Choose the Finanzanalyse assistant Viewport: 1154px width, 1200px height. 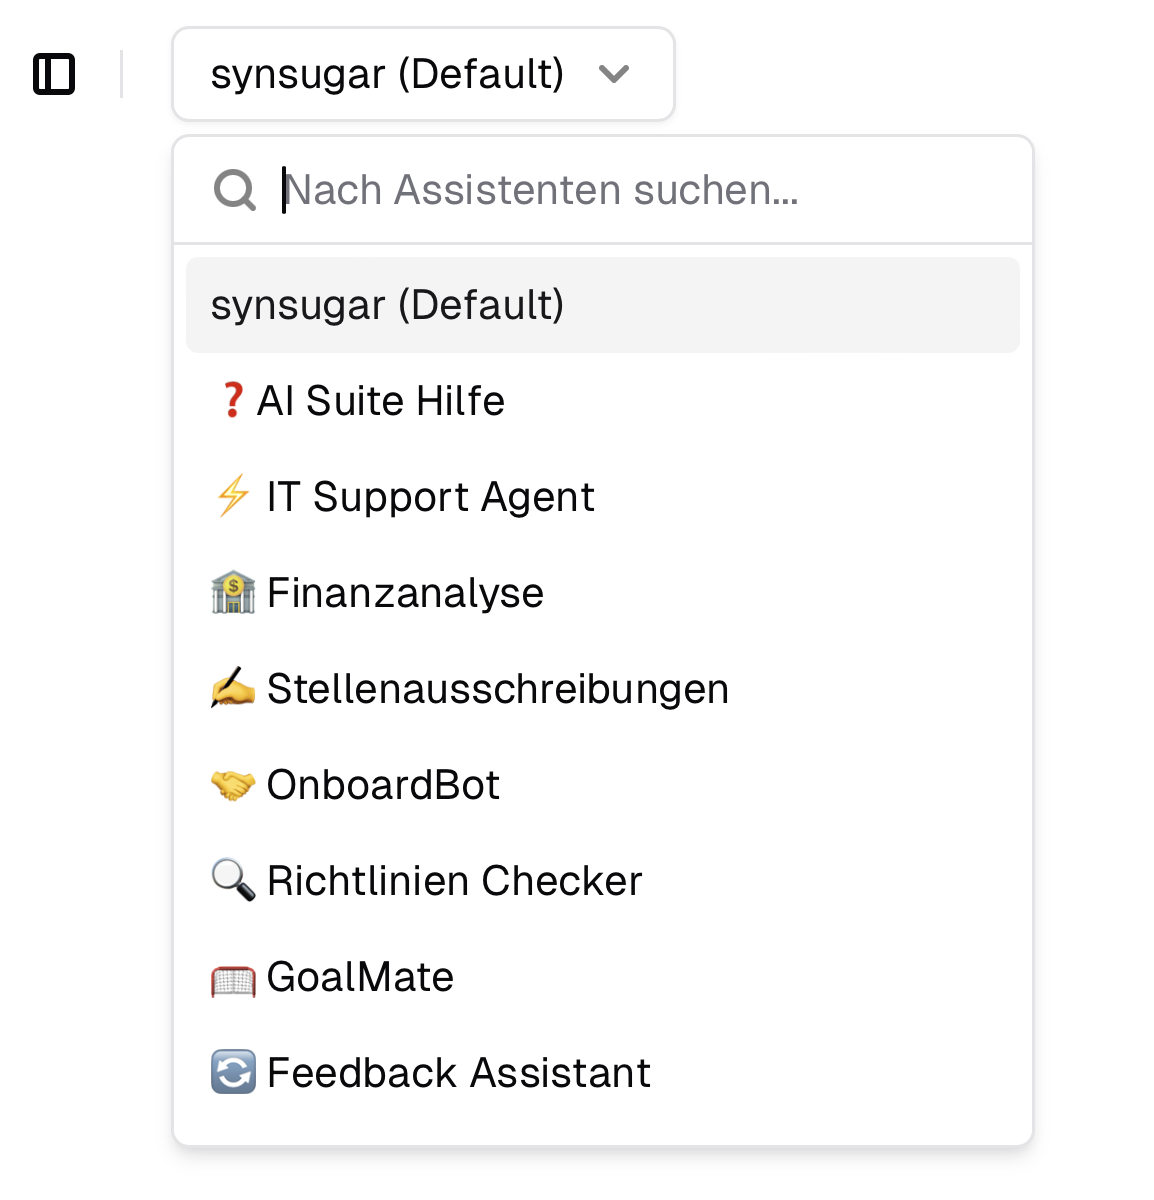pos(405,592)
